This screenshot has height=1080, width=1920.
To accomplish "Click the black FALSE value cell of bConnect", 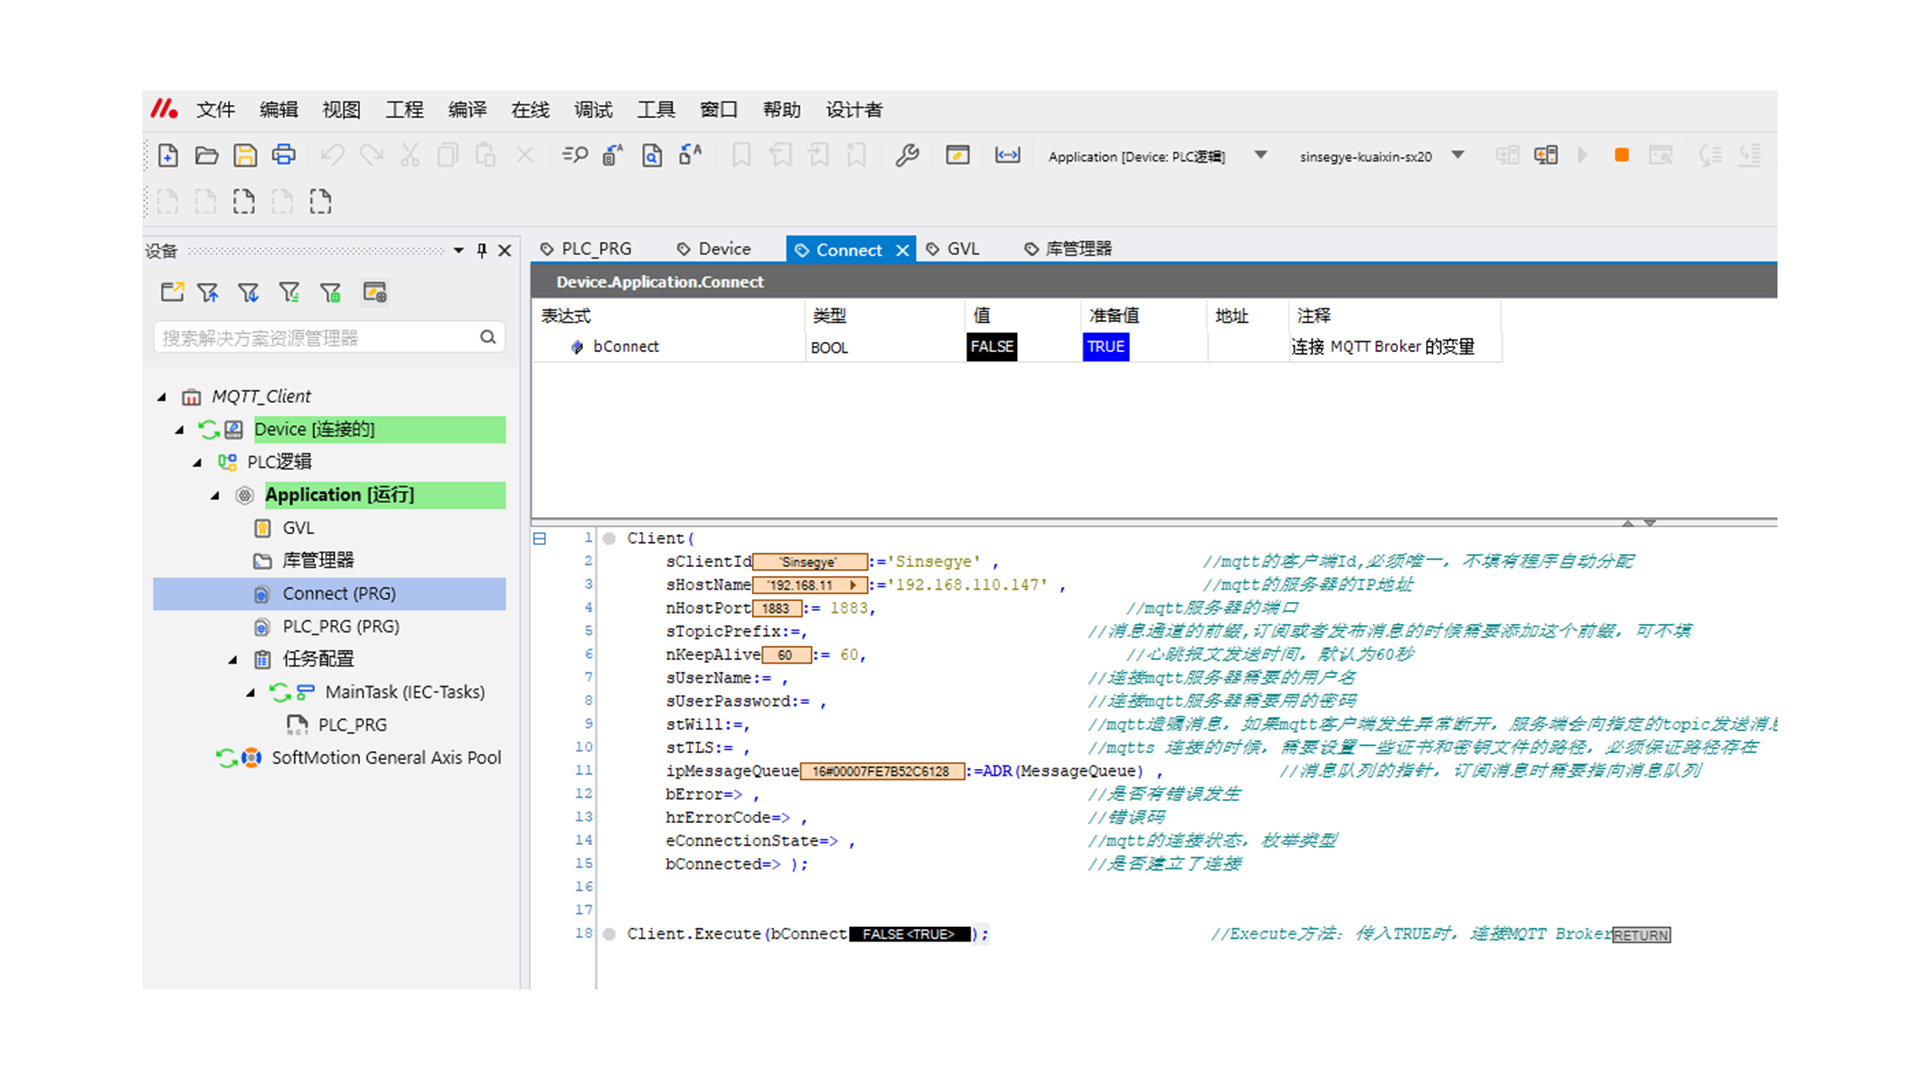I will coord(992,347).
